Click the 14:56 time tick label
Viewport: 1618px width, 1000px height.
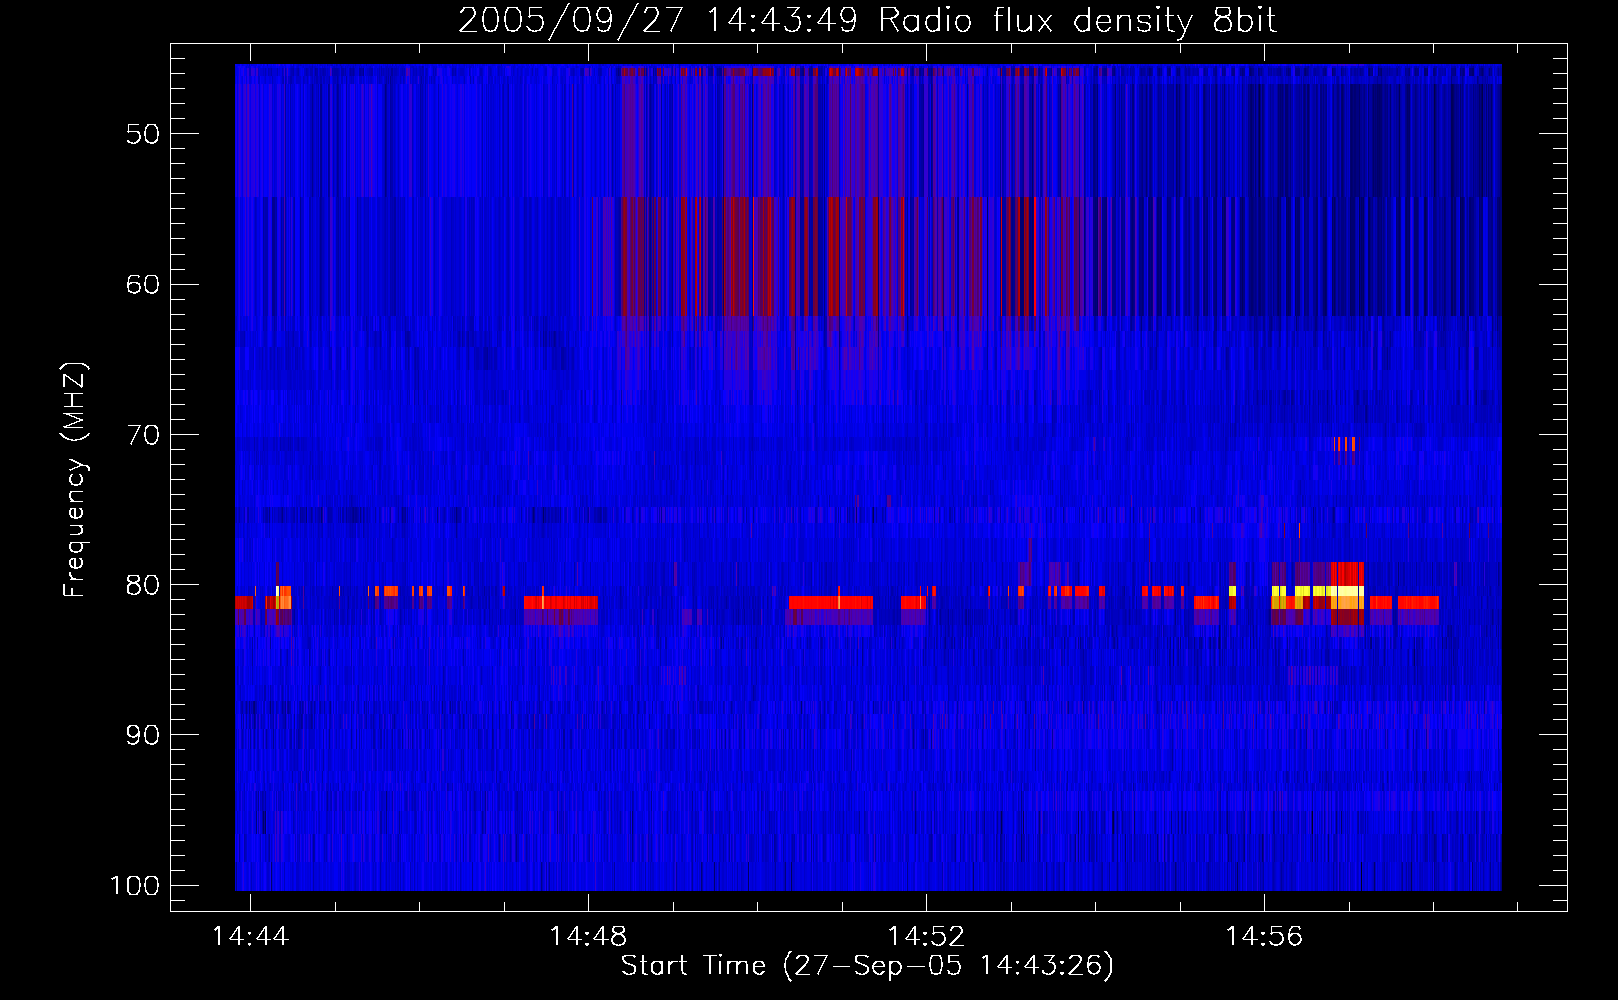(x=1264, y=936)
